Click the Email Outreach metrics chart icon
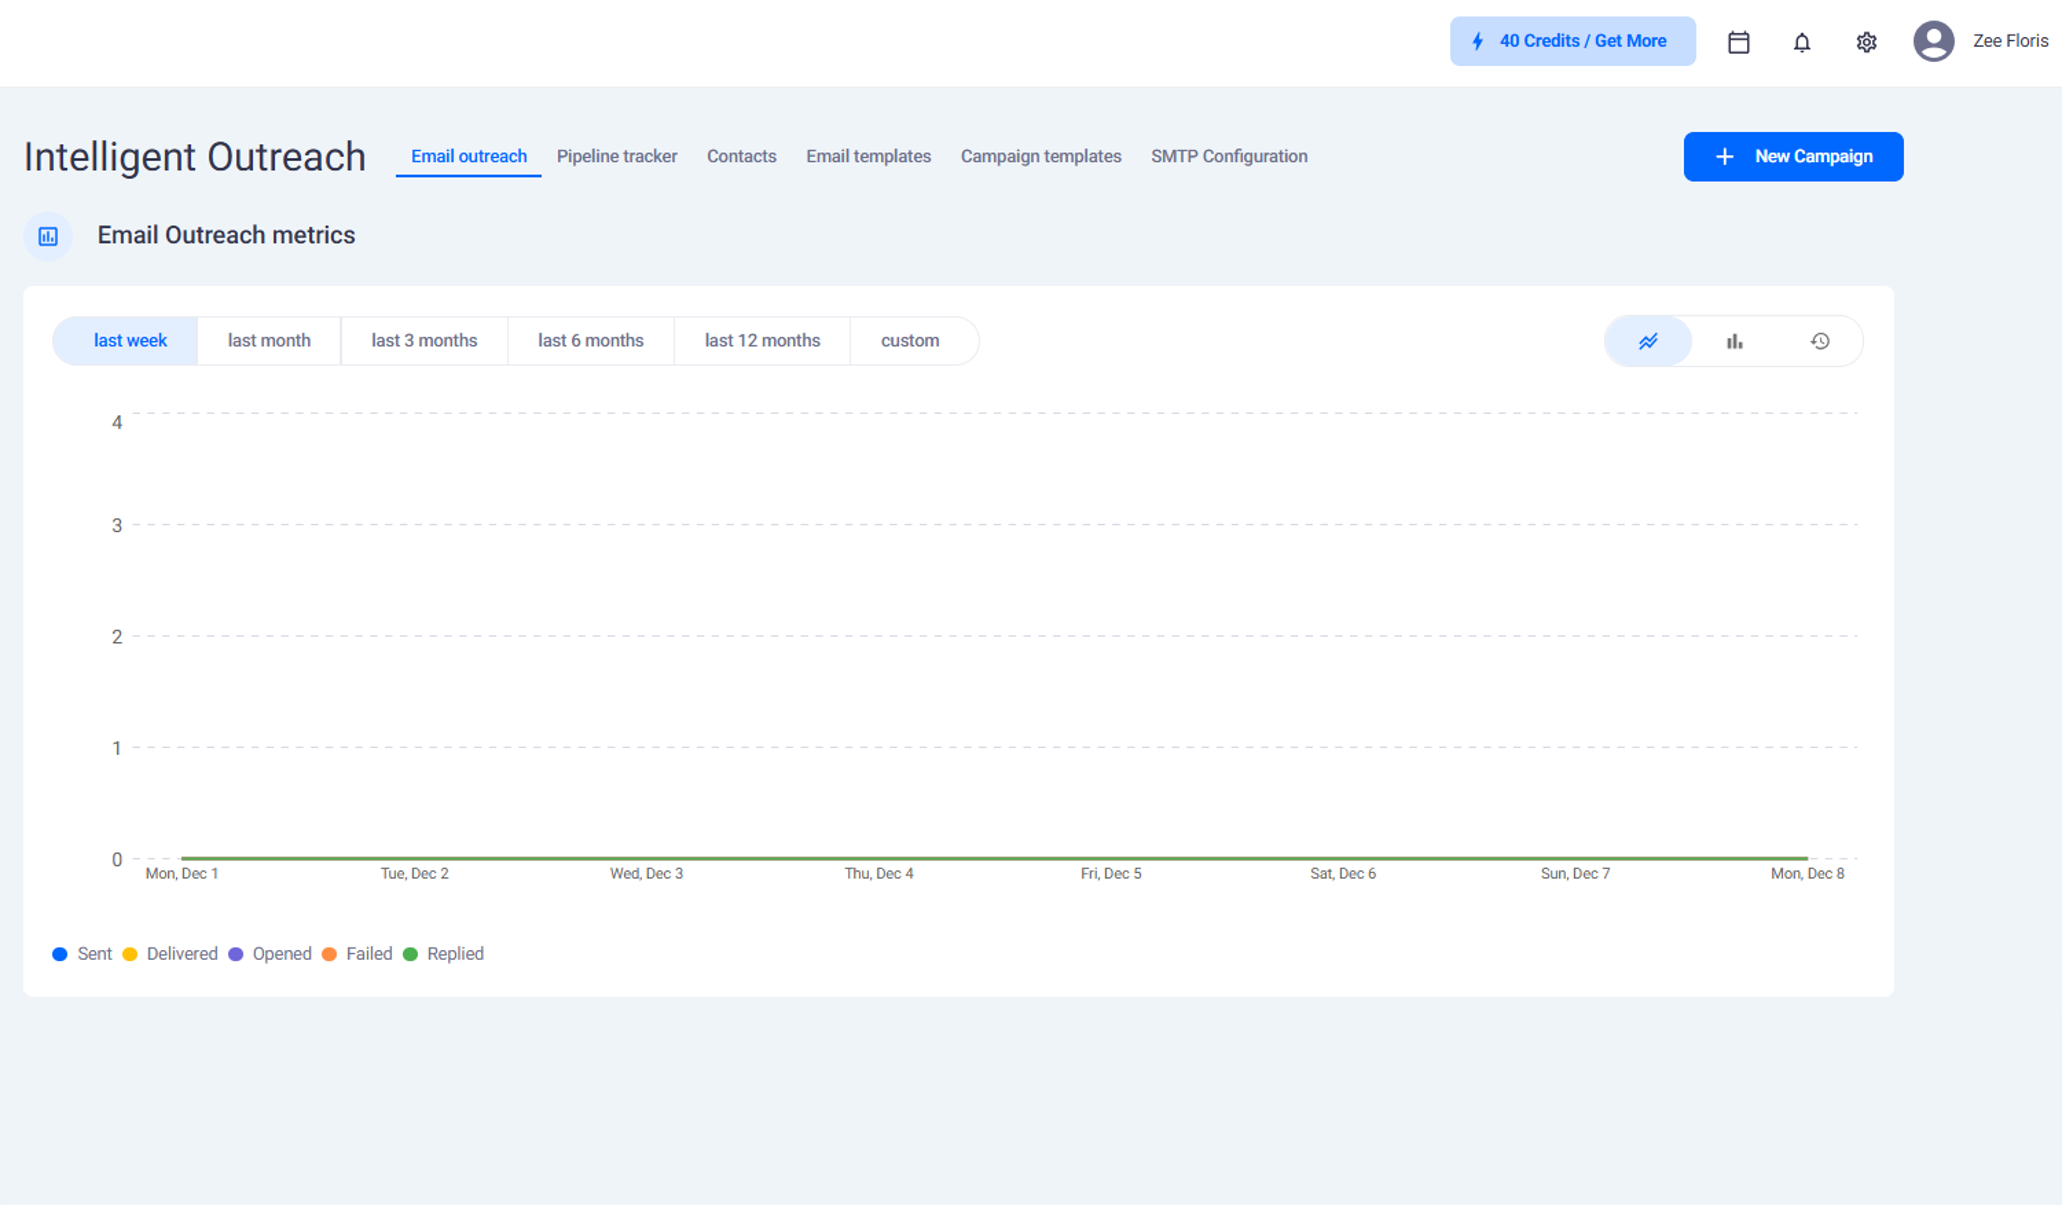This screenshot has height=1205, width=2062. click(48, 236)
